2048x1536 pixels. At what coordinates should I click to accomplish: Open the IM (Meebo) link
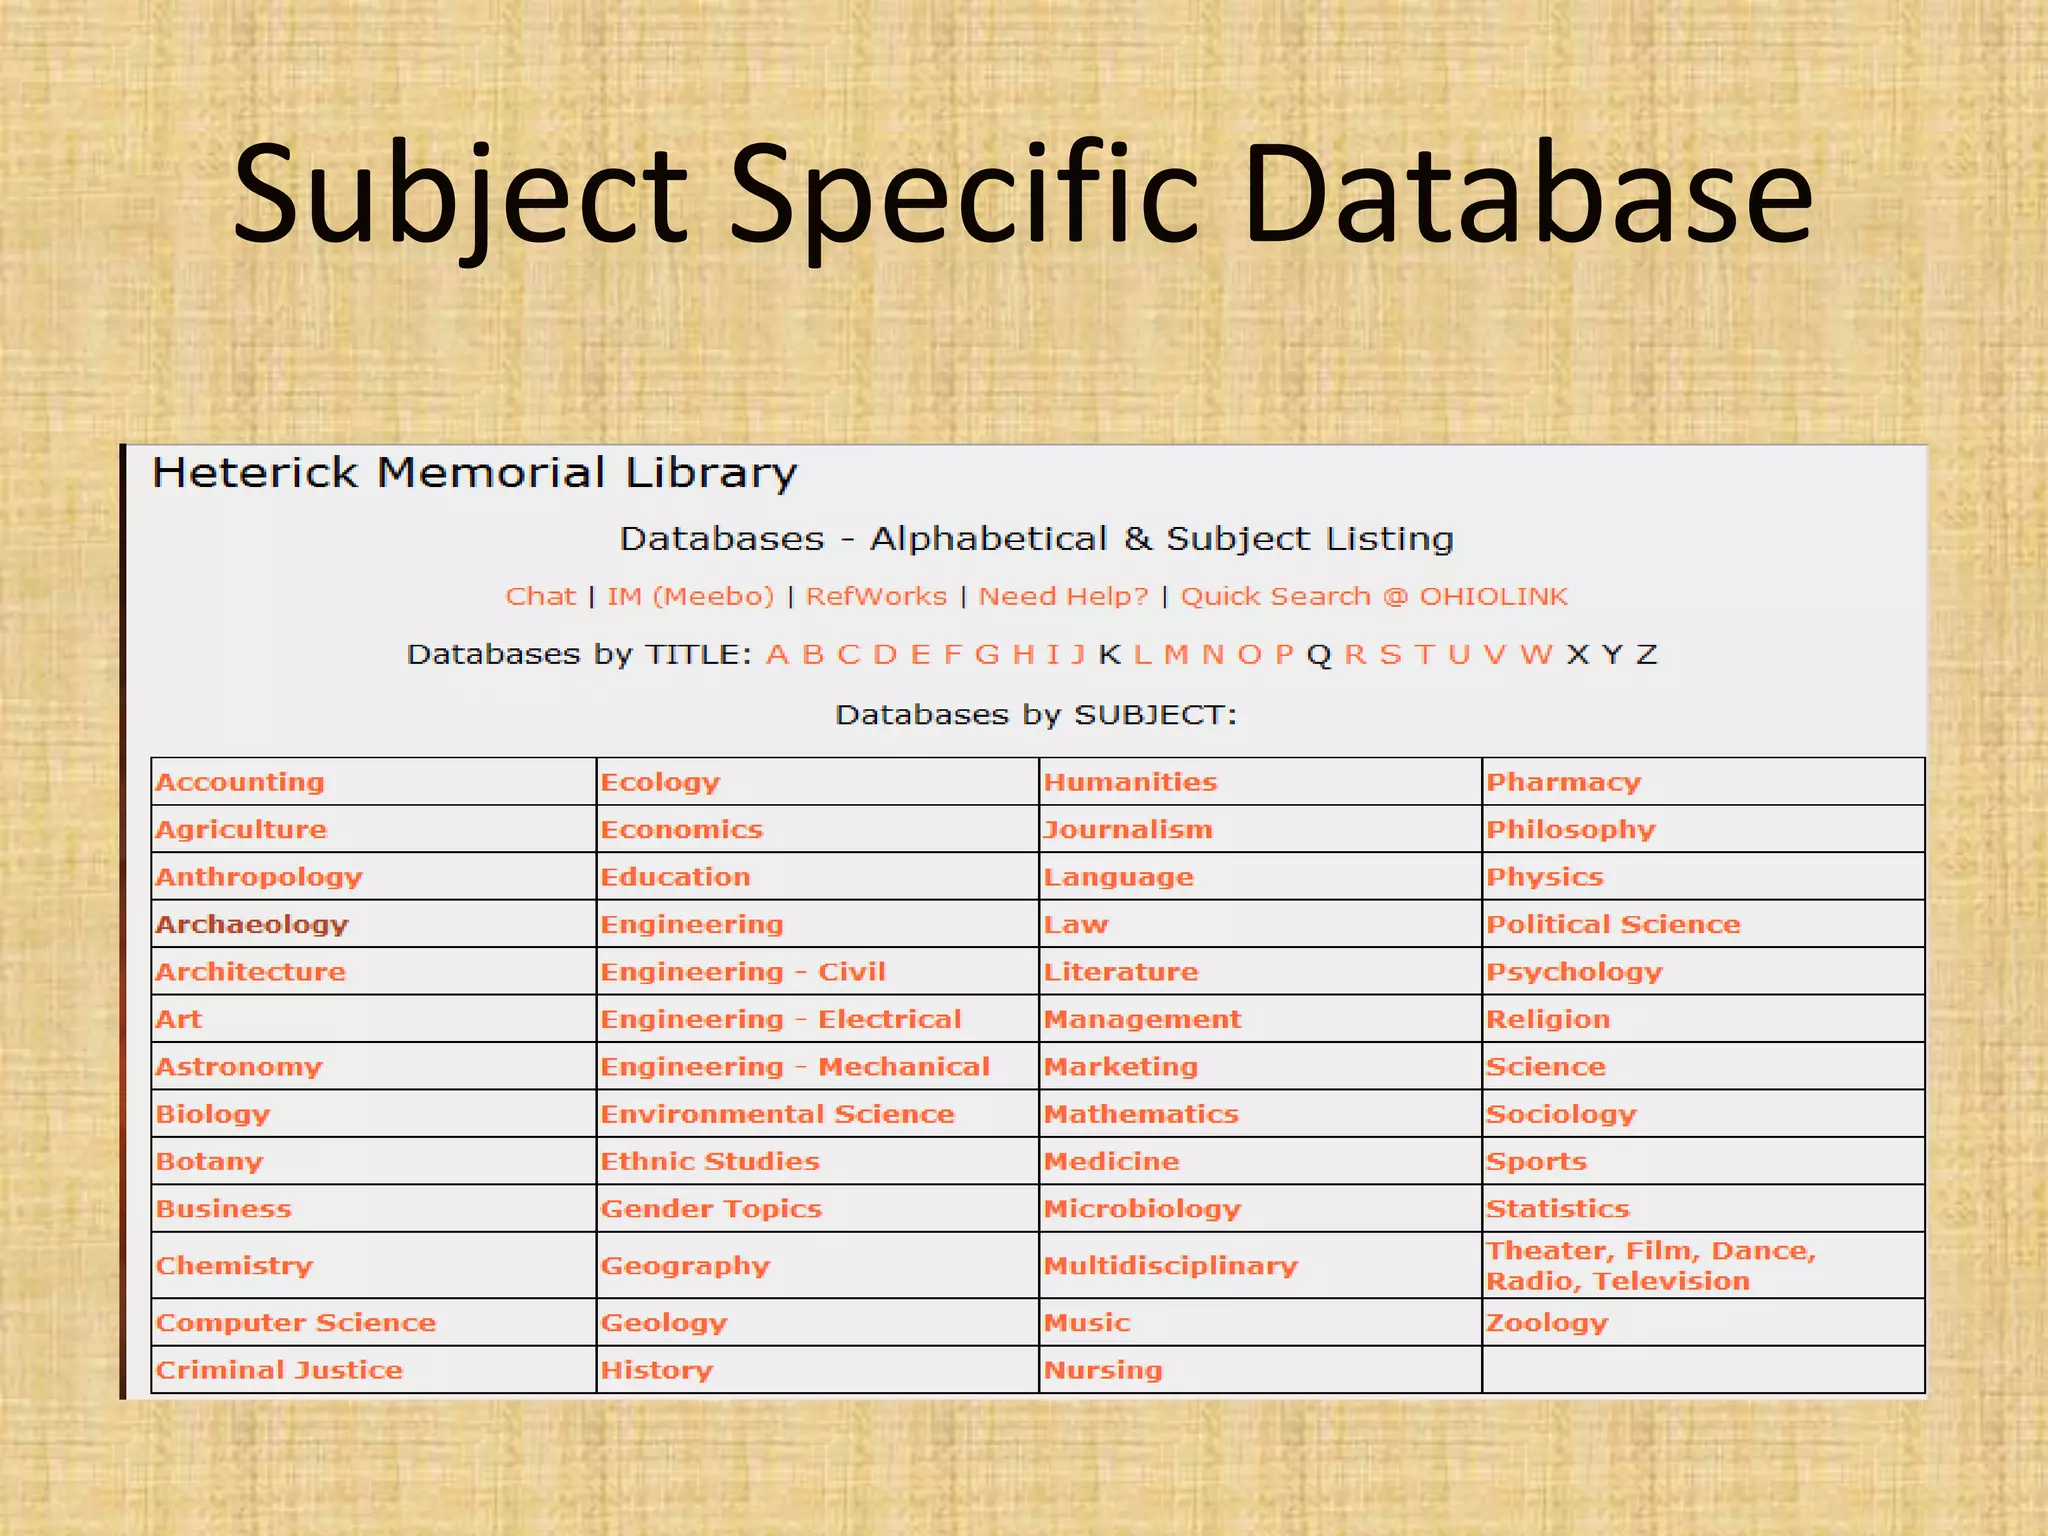[x=690, y=597]
